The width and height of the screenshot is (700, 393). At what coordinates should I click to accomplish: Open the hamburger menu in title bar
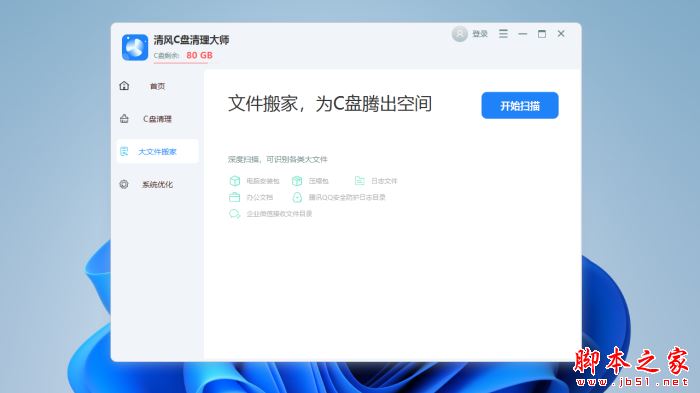coord(503,33)
